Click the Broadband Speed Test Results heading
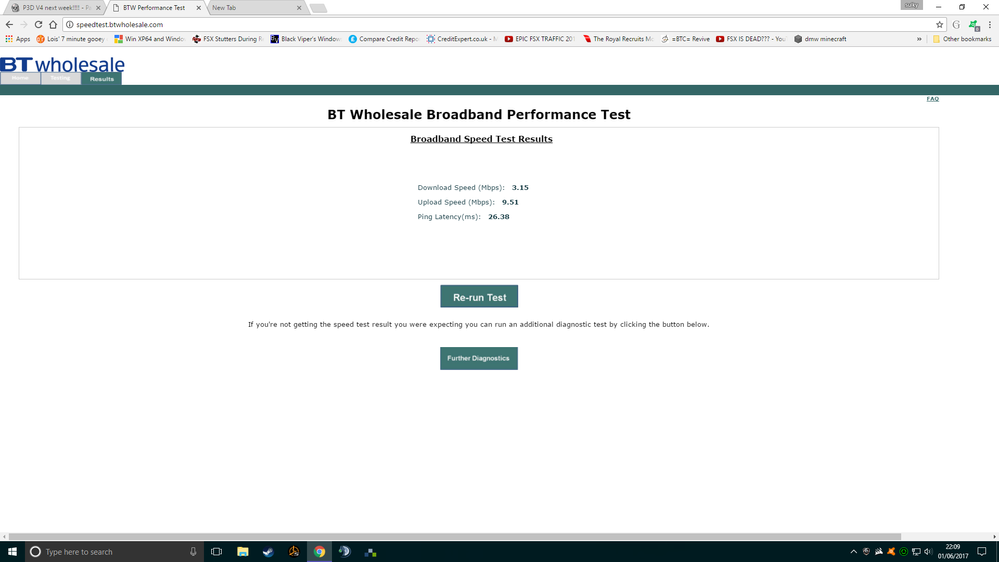Image resolution: width=999 pixels, height=562 pixels. pyautogui.click(x=481, y=139)
